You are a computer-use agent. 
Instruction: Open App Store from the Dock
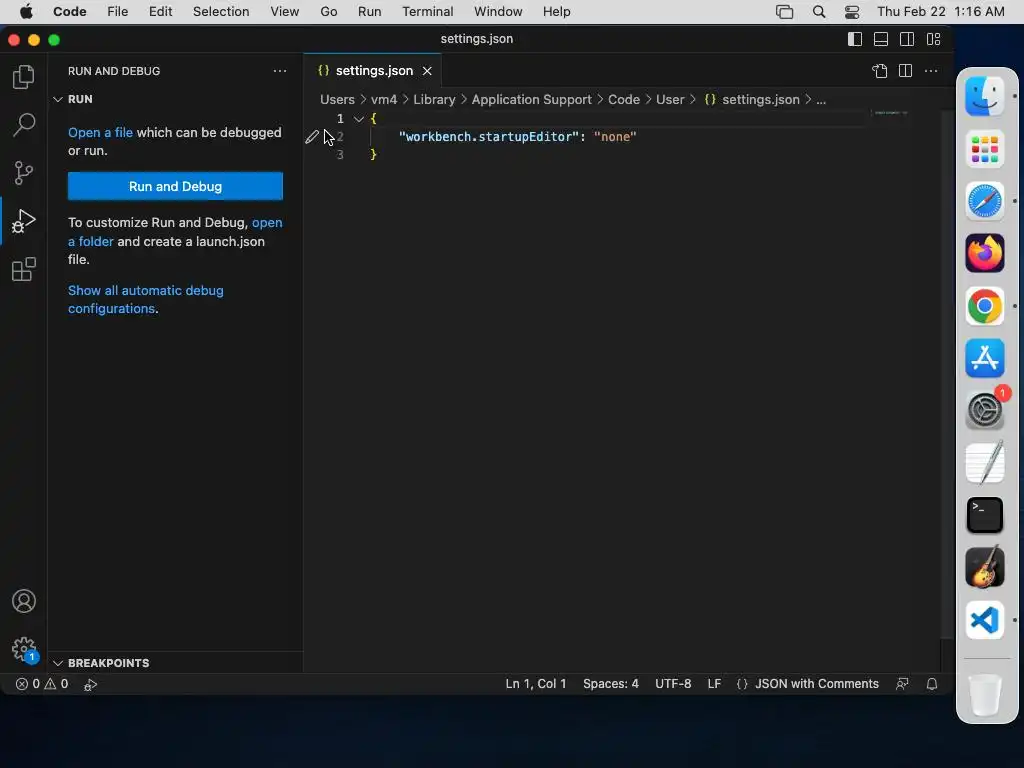pyautogui.click(x=984, y=358)
